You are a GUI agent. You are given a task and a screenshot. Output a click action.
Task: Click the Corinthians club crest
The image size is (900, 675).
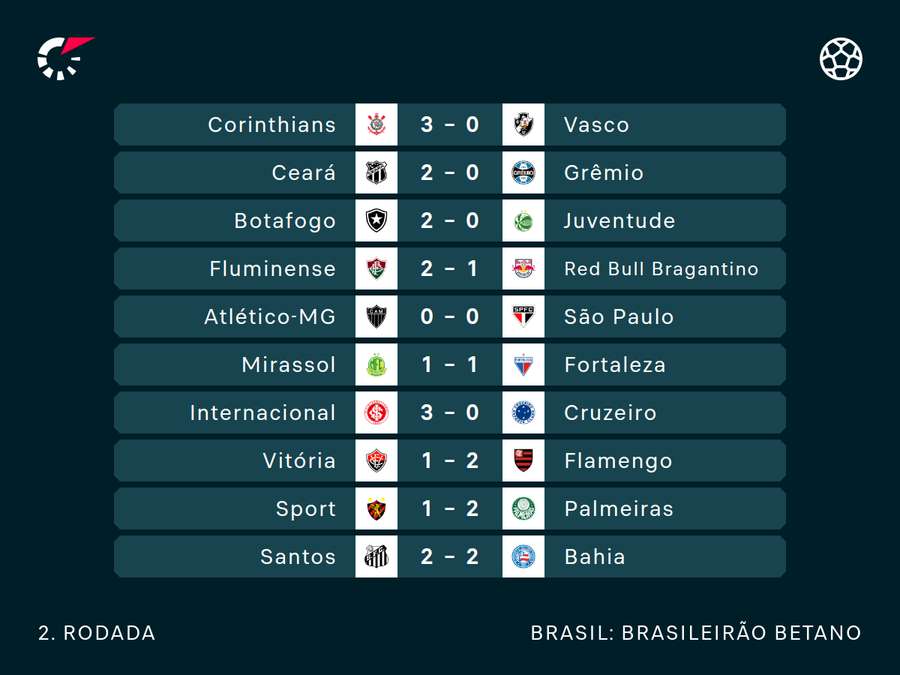[x=376, y=125]
